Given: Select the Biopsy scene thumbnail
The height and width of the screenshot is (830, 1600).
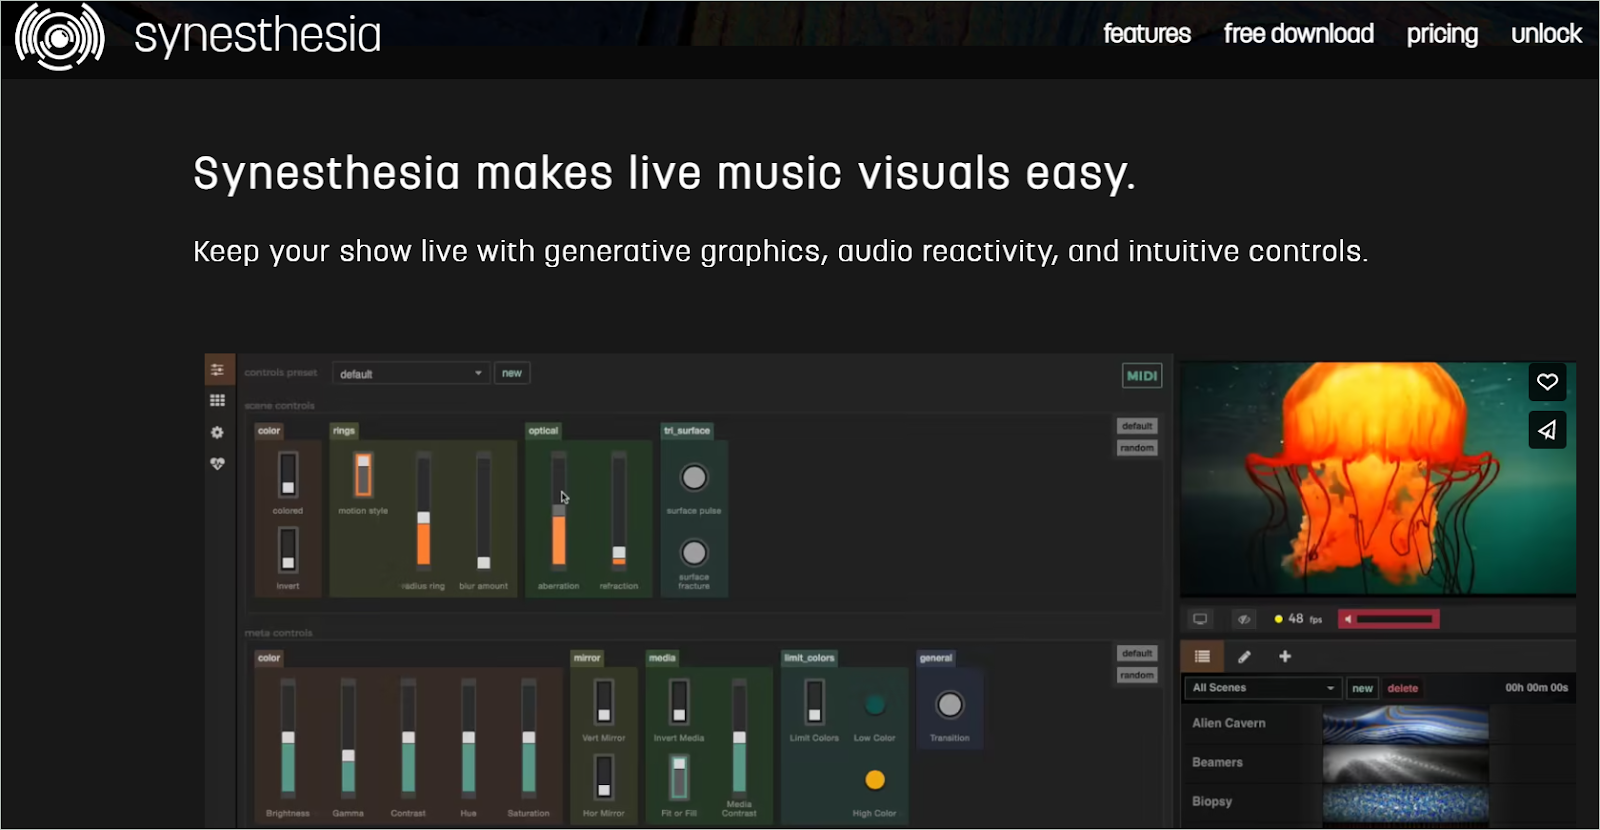Looking at the screenshot, I should point(1405,802).
